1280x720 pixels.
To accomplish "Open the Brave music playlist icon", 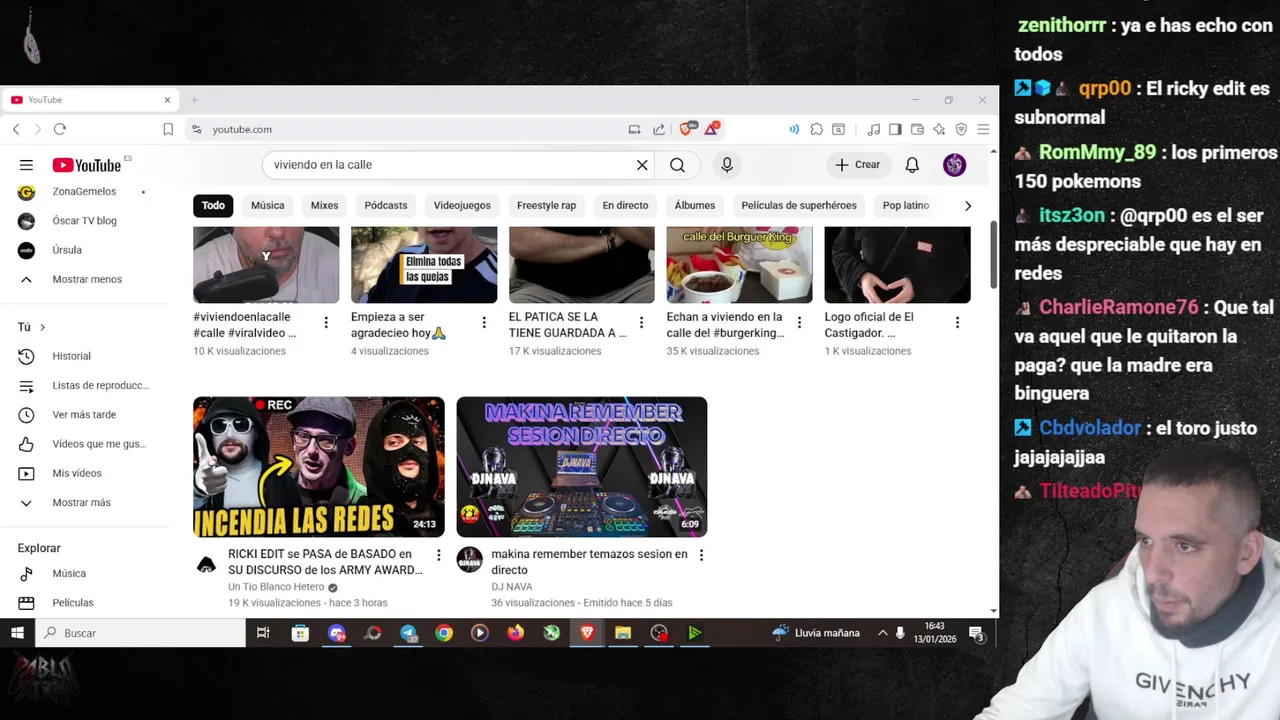I will (x=874, y=129).
